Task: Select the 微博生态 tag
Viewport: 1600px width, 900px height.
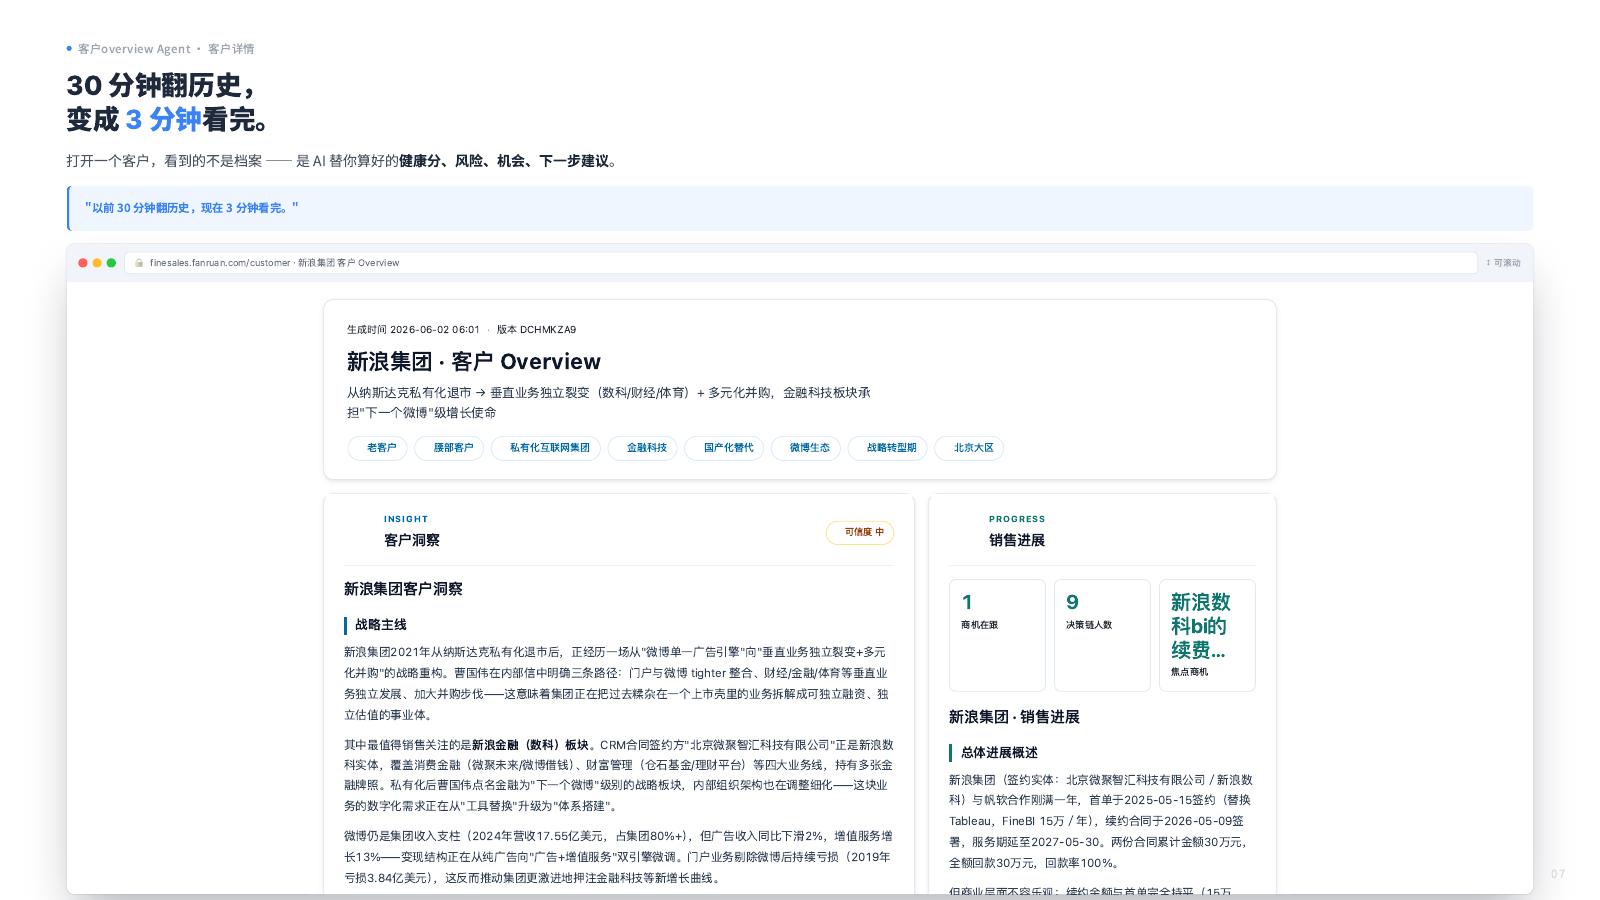Action: [x=807, y=448]
